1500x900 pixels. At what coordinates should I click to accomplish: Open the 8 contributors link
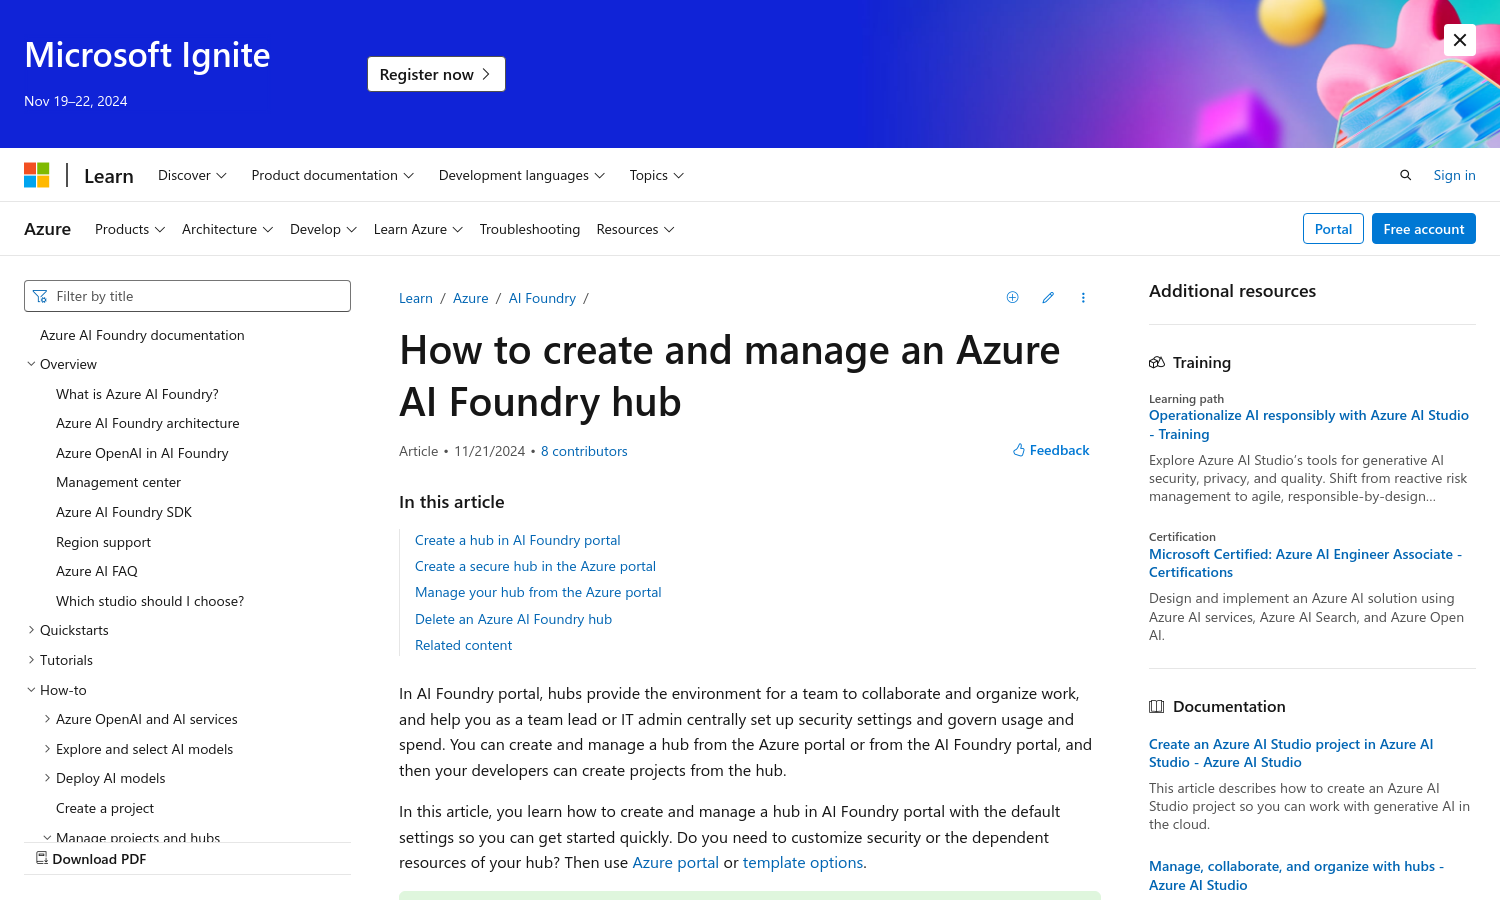(584, 451)
